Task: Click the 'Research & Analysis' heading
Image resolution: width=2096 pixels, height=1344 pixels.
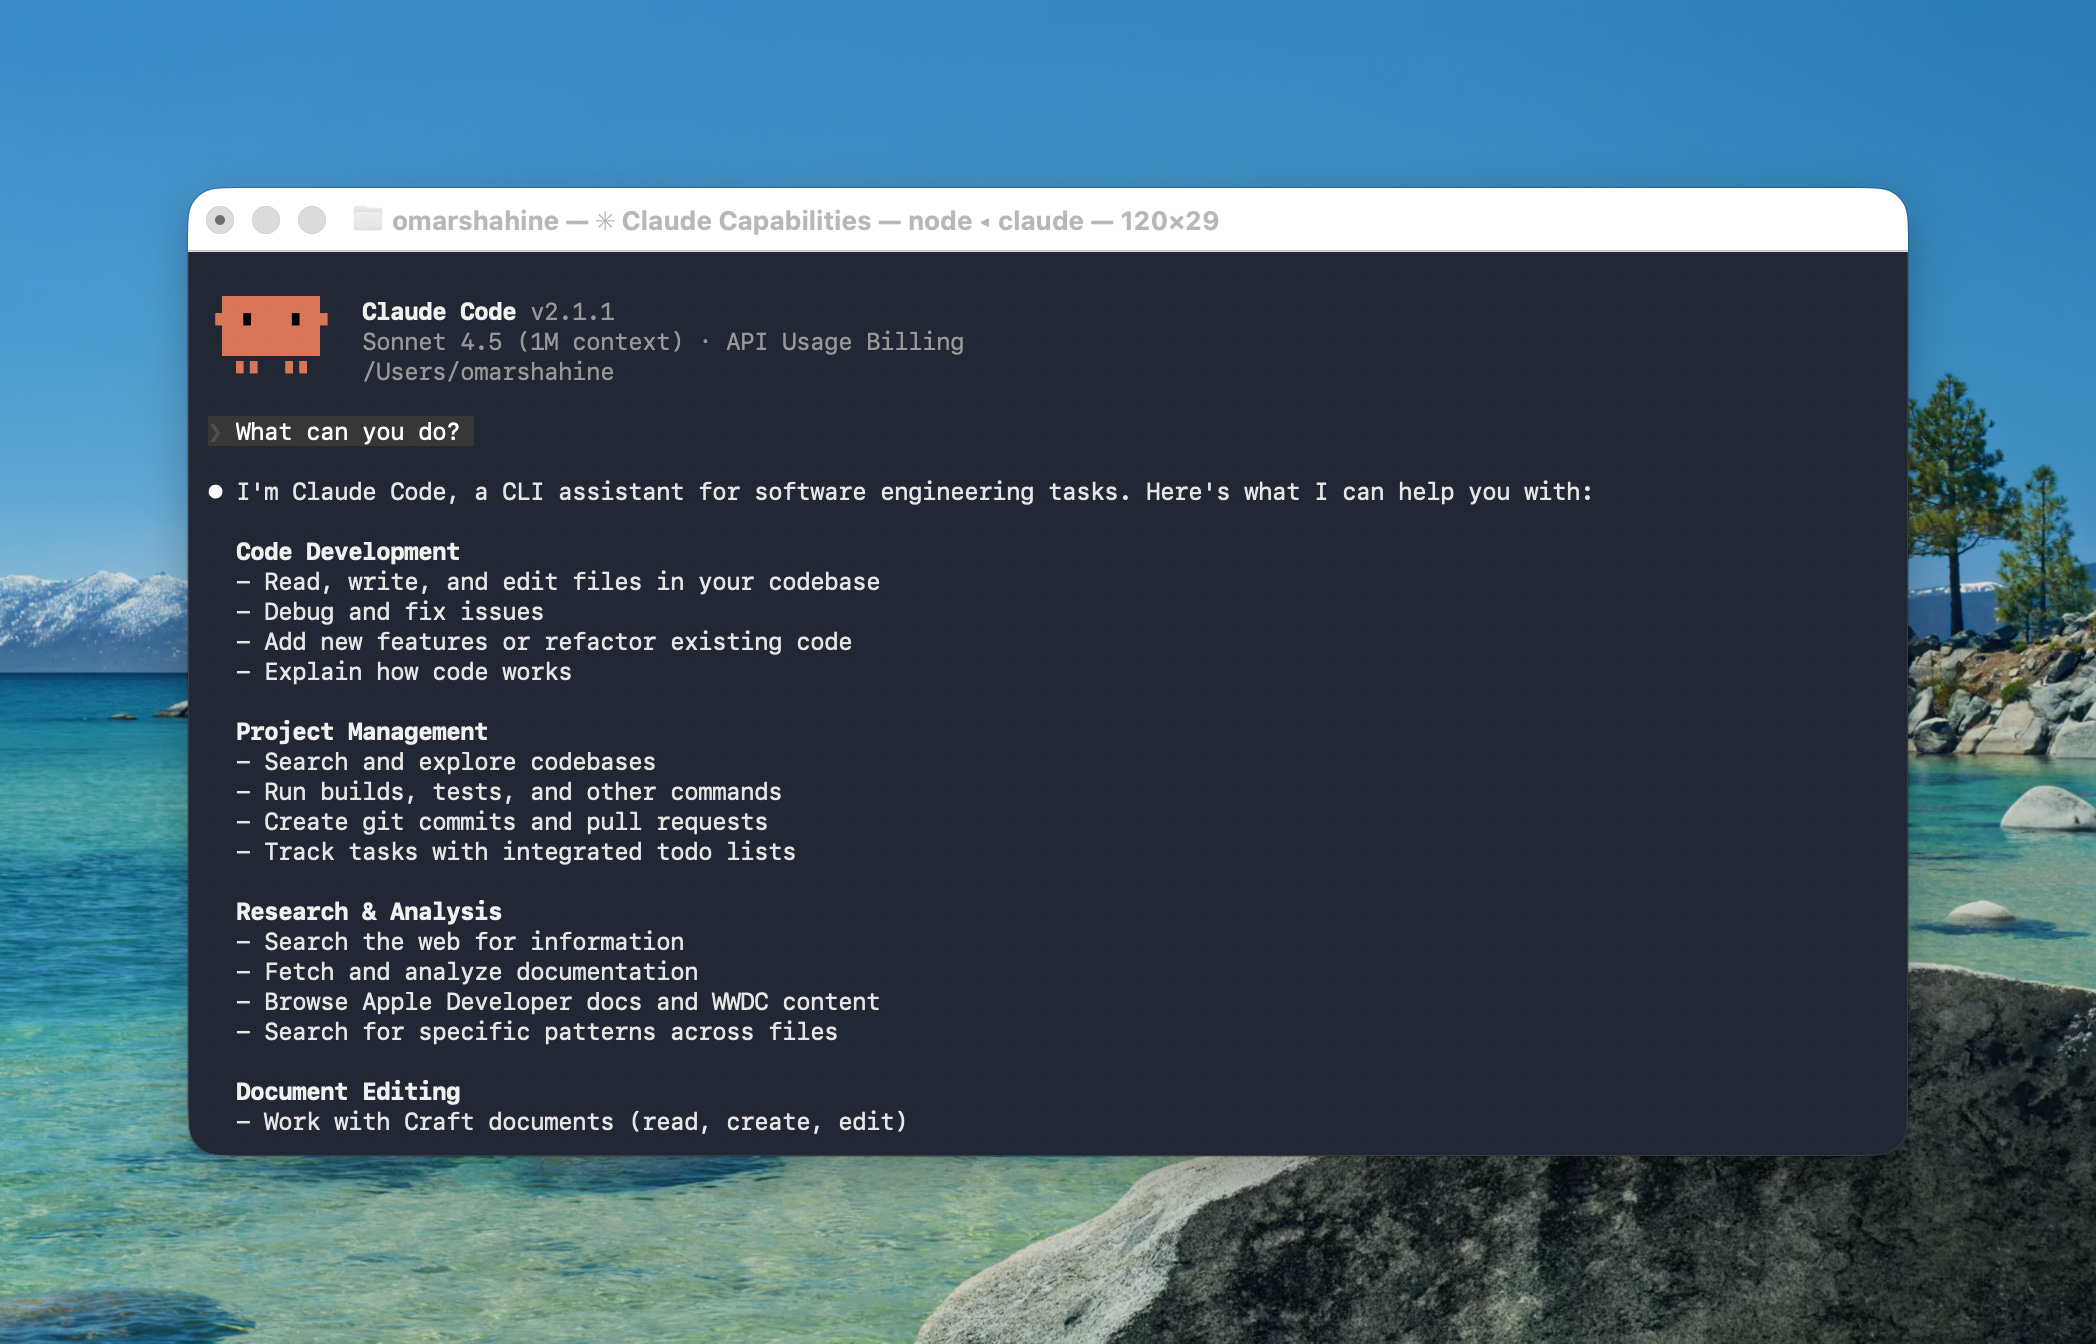Action: click(368, 912)
